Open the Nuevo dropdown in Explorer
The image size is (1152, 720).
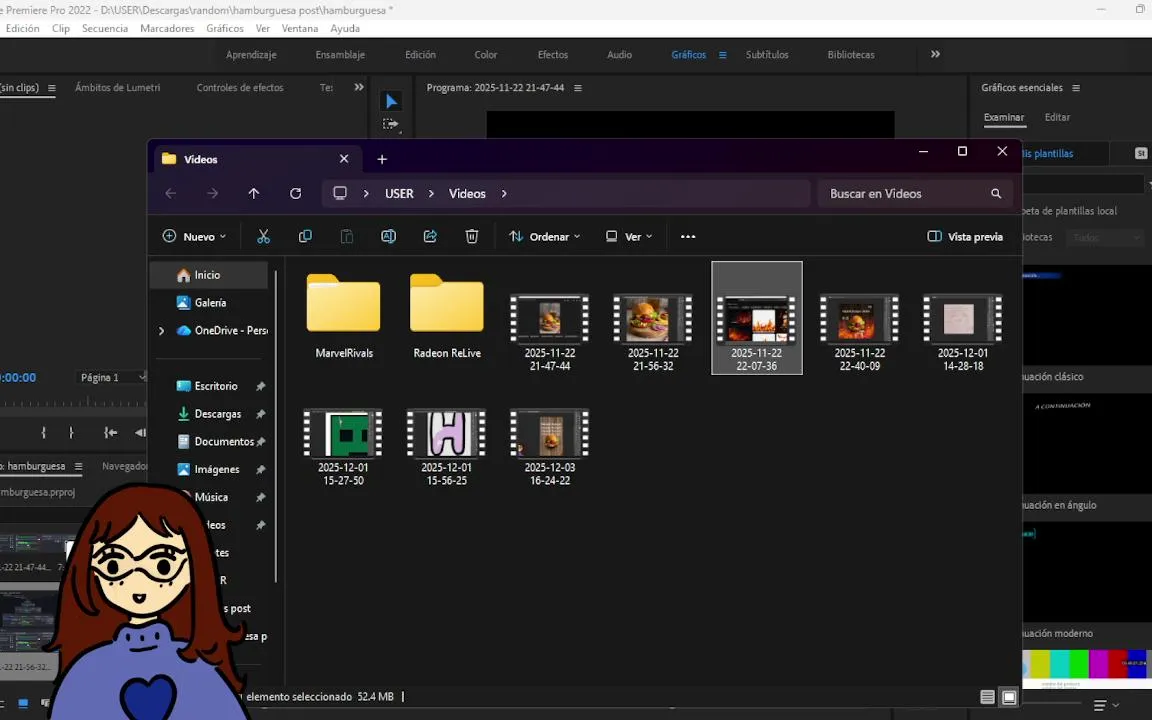point(195,237)
